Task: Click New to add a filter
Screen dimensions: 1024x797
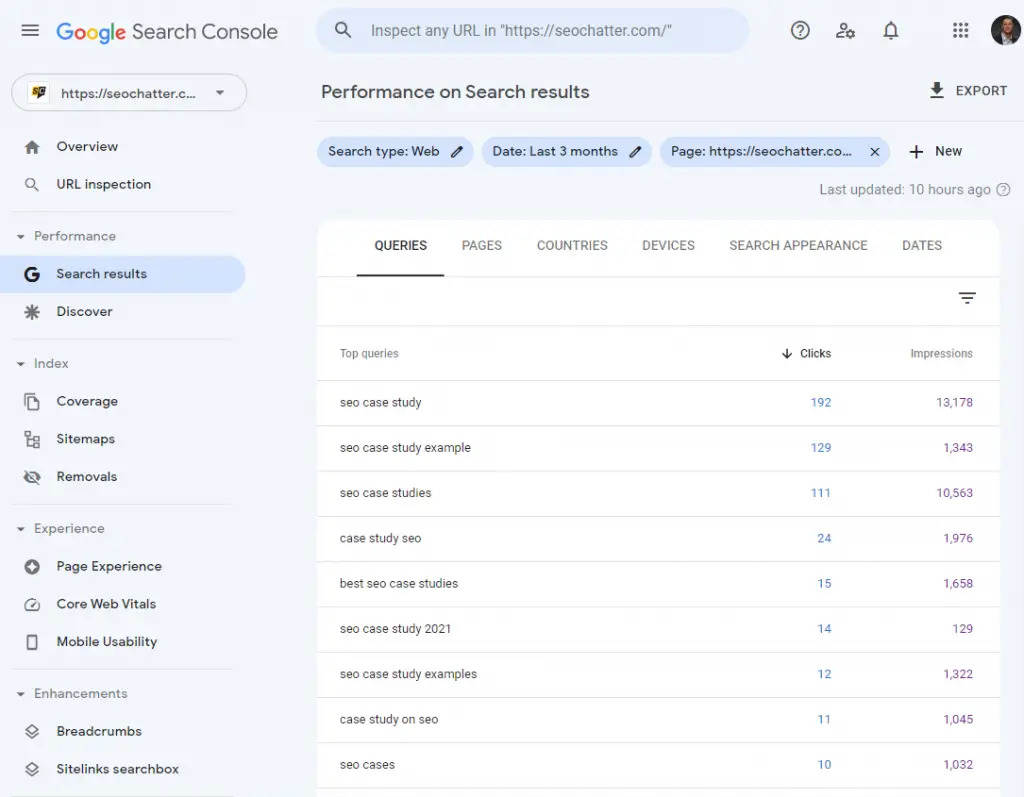Action: tap(948, 152)
